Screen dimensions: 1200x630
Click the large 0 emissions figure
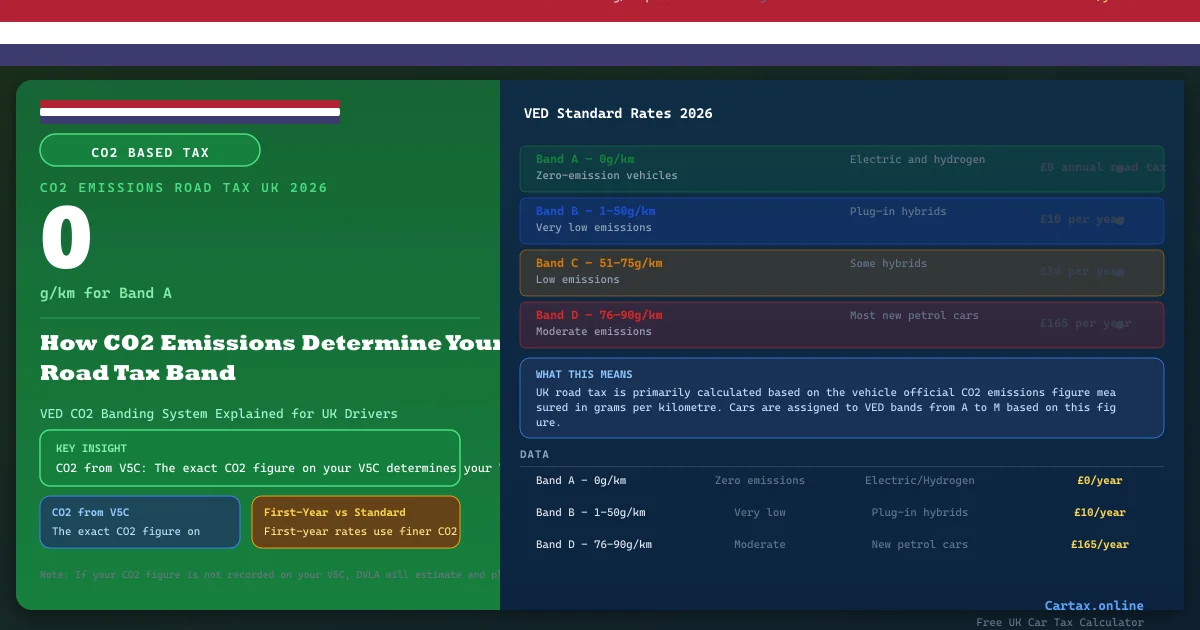[66, 240]
